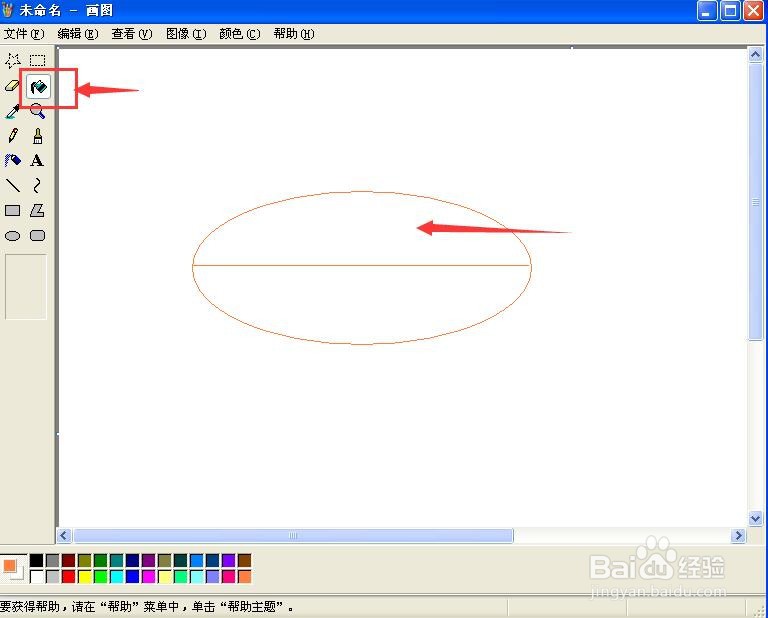
Task: Close the Paint window
Action: (x=753, y=11)
